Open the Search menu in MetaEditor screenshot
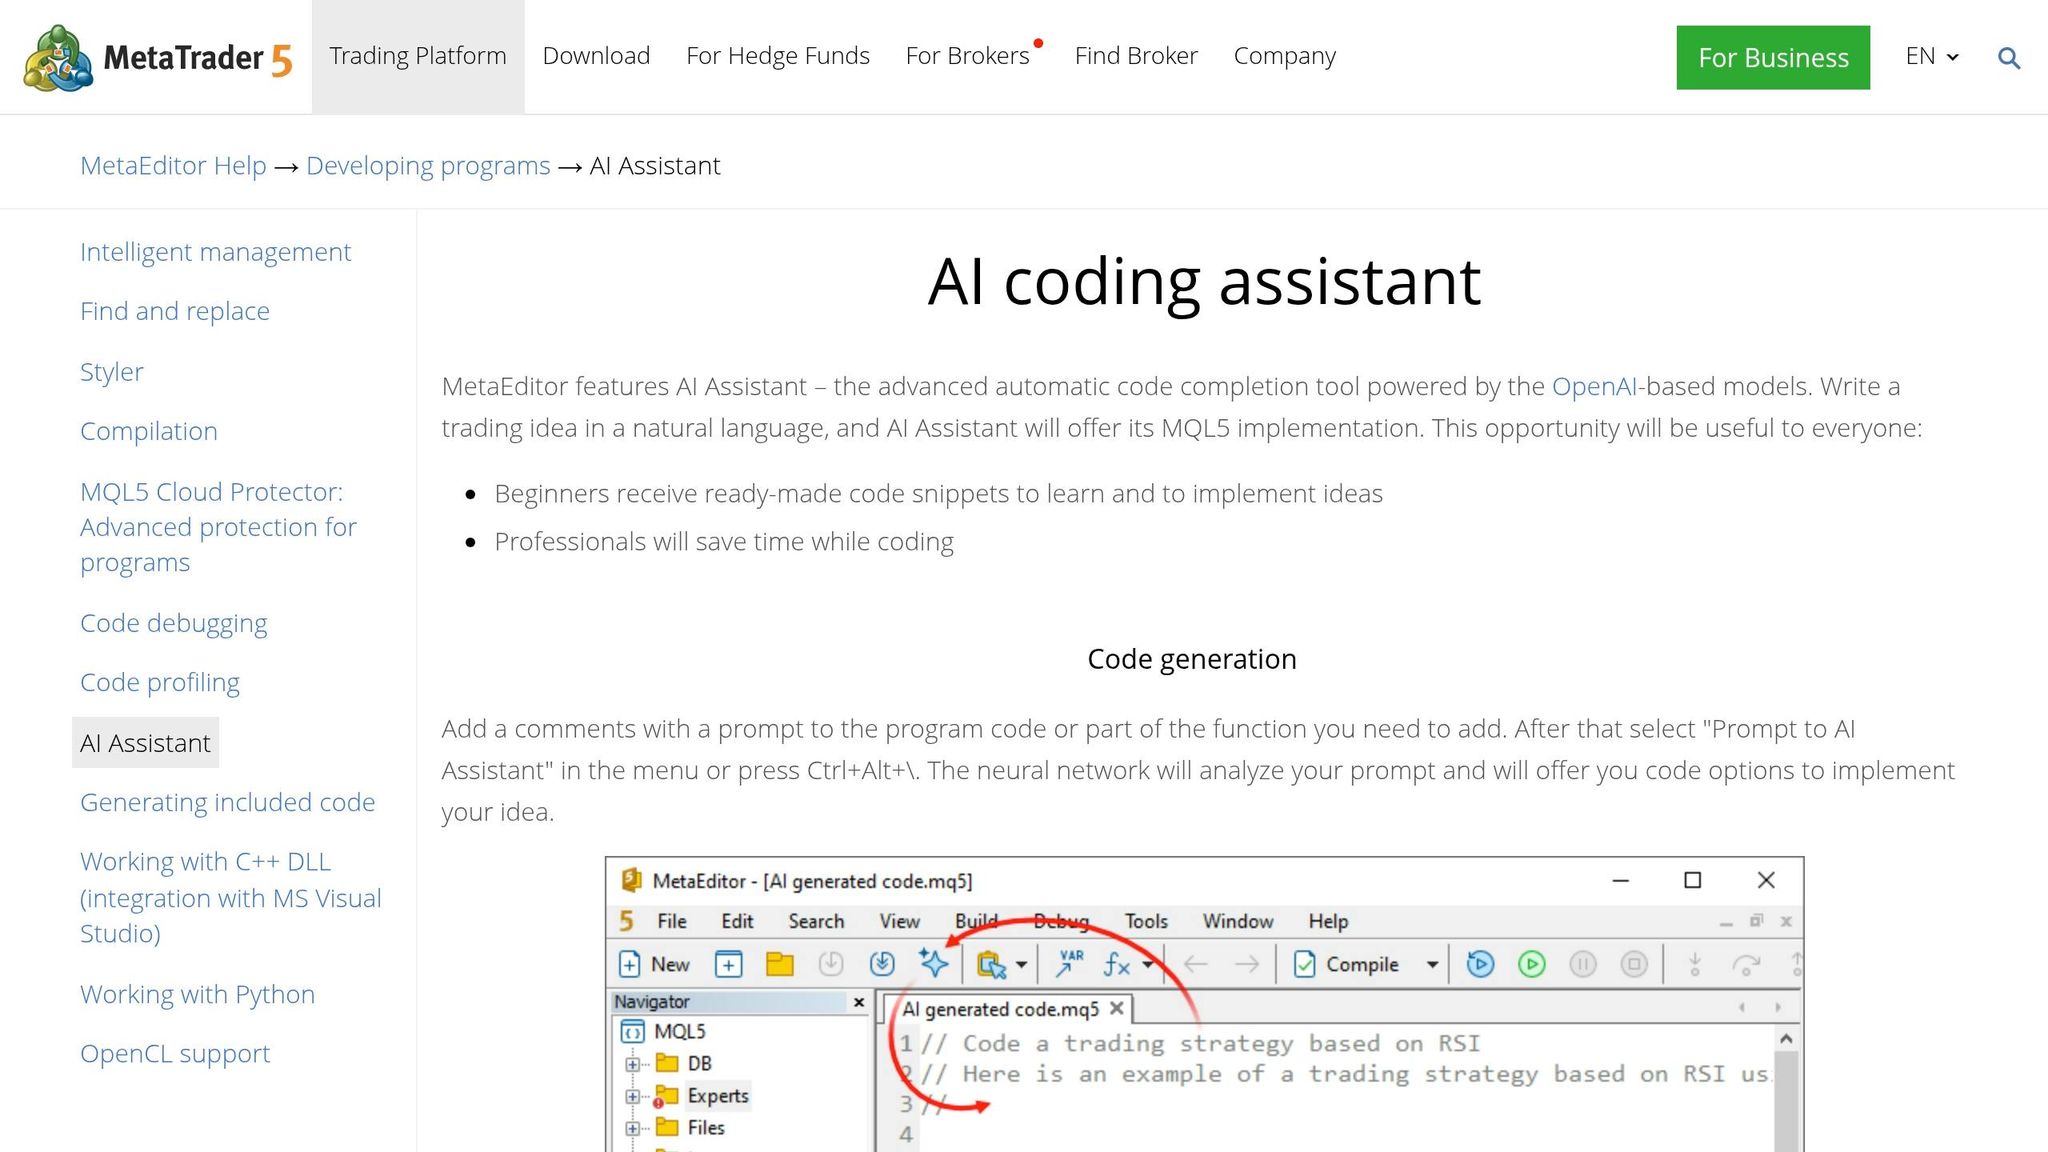2048x1152 pixels. tap(816, 921)
